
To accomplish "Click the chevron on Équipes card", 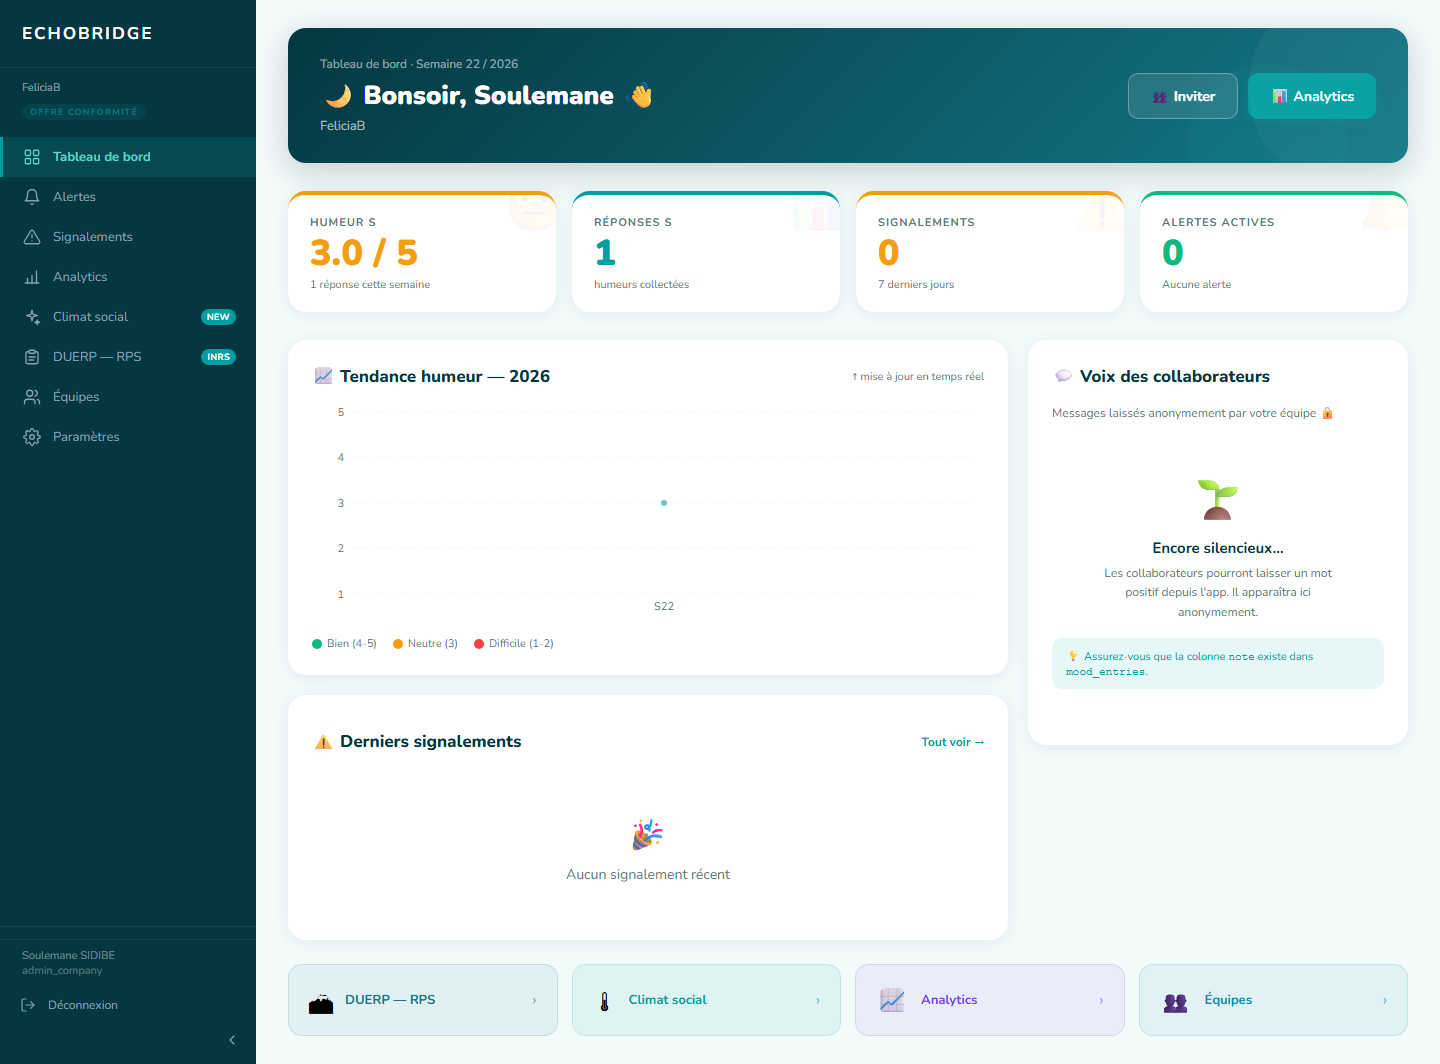I will (x=1385, y=1000).
